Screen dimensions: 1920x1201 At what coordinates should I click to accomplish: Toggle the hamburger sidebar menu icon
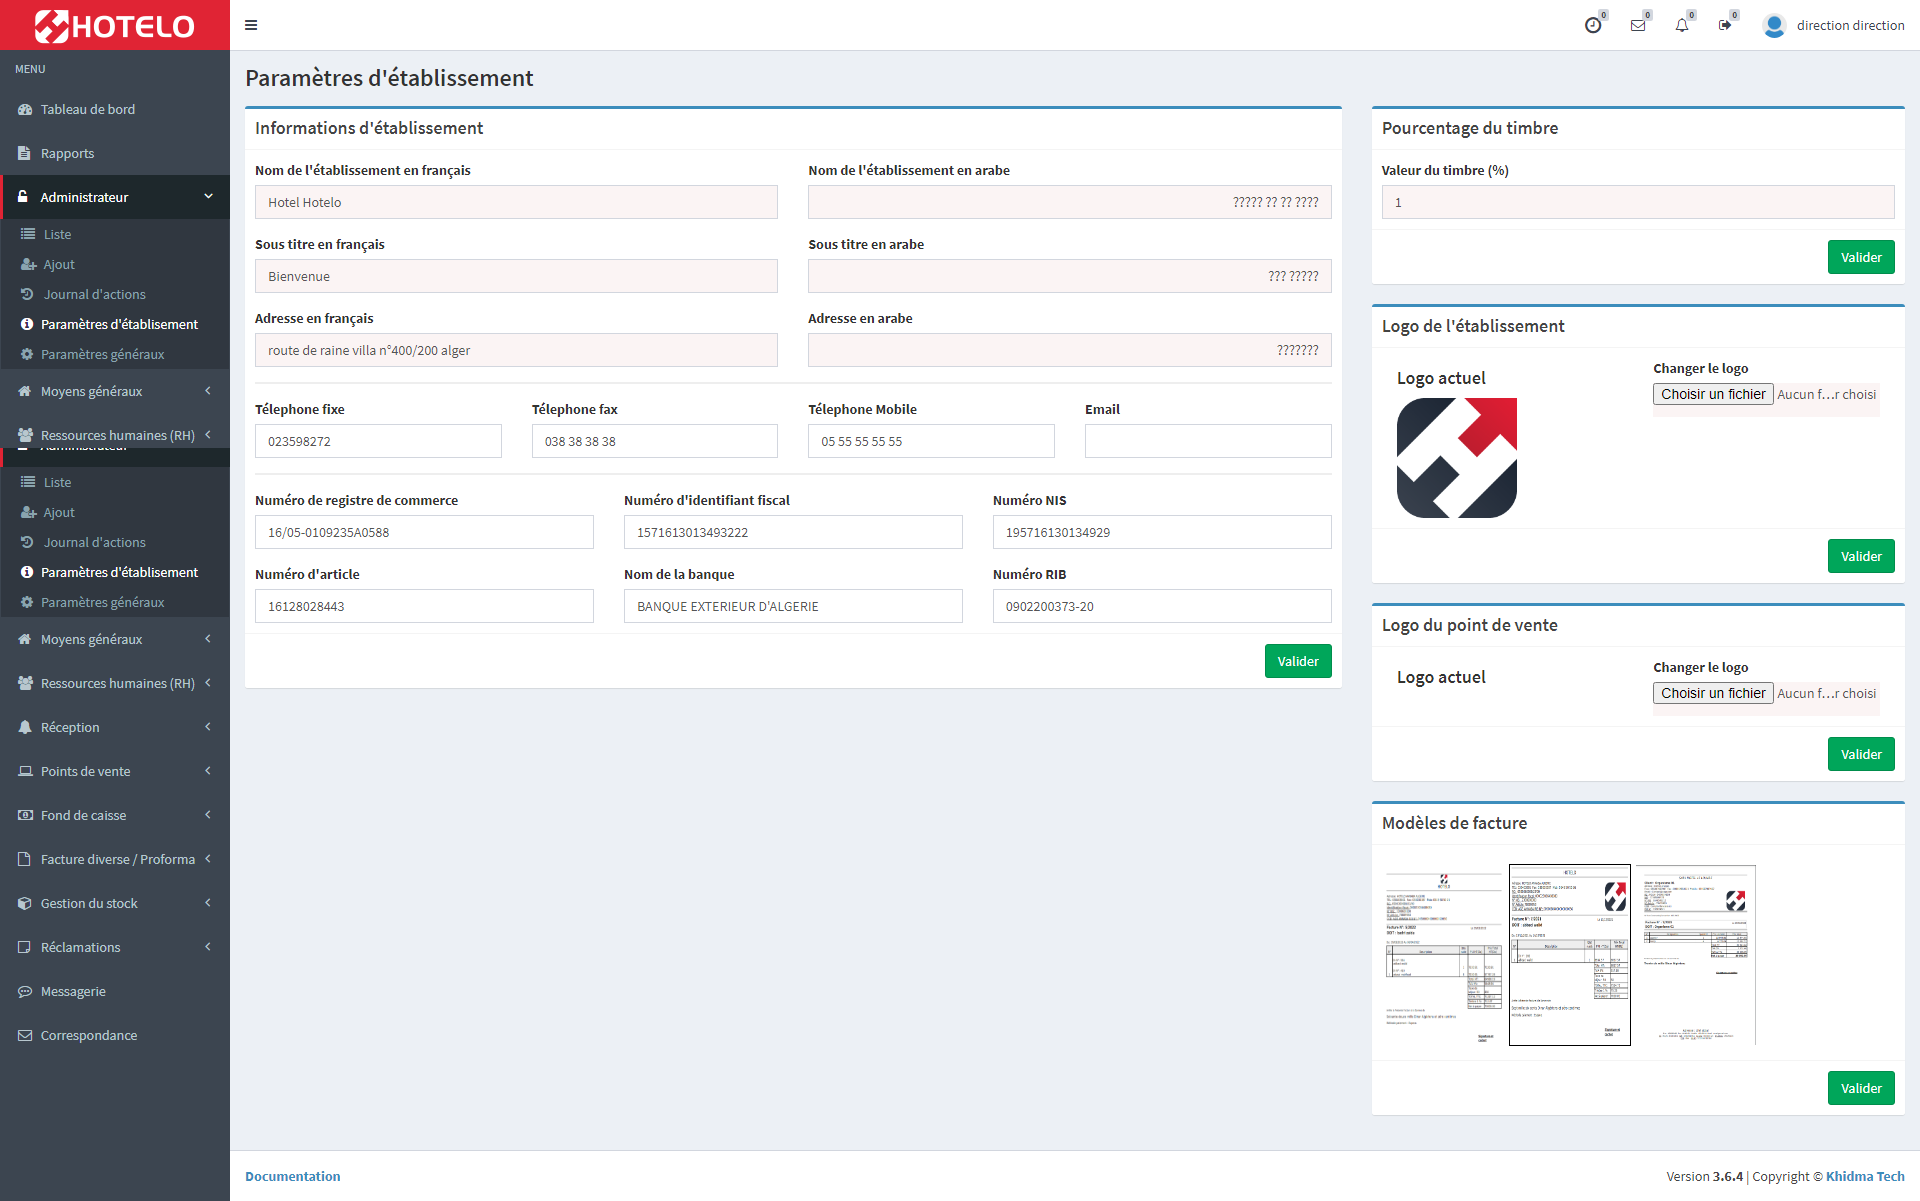coord(251,25)
